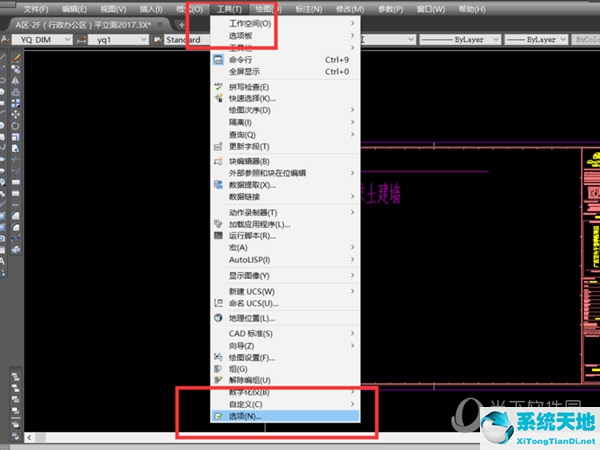600x450 pixels.
Task: Click horizontal scrollbar left arrow
Action: [x=29, y=437]
